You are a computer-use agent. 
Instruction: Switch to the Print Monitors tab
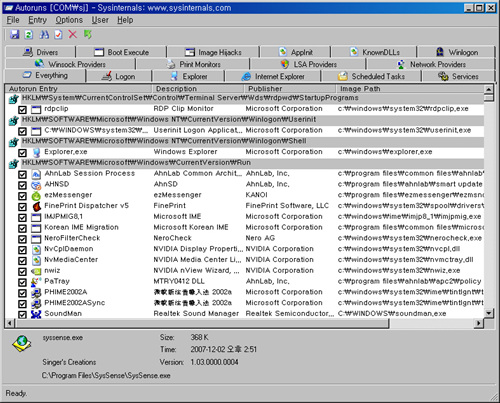(193, 64)
